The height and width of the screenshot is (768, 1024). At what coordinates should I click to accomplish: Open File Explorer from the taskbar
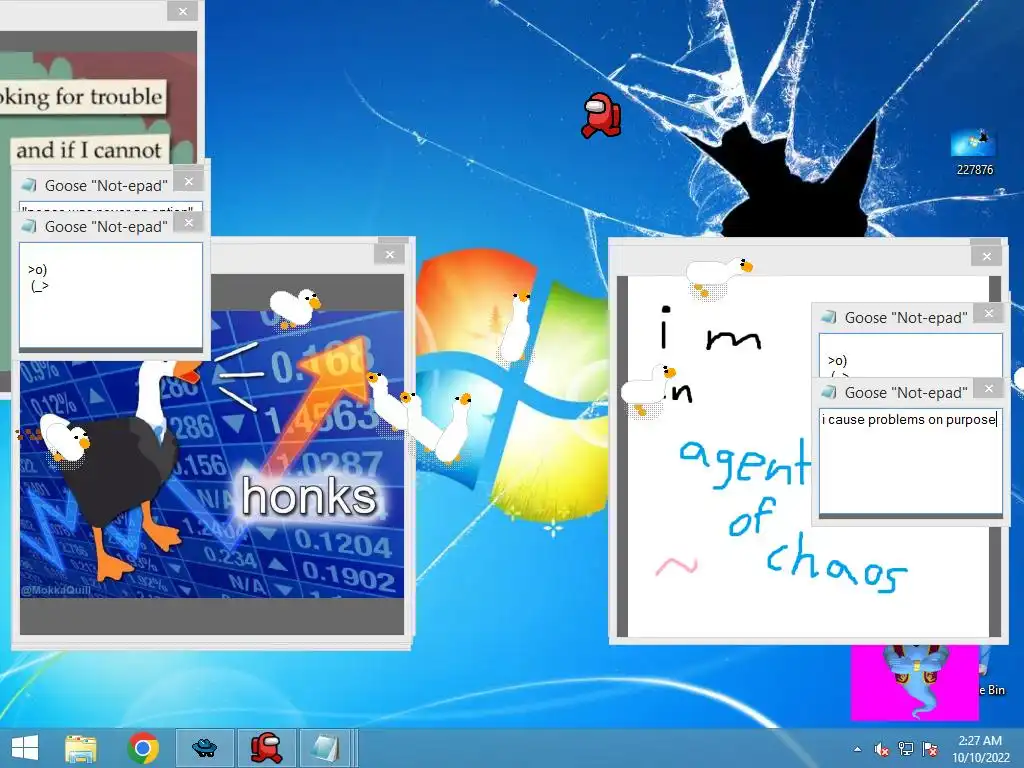[81, 748]
